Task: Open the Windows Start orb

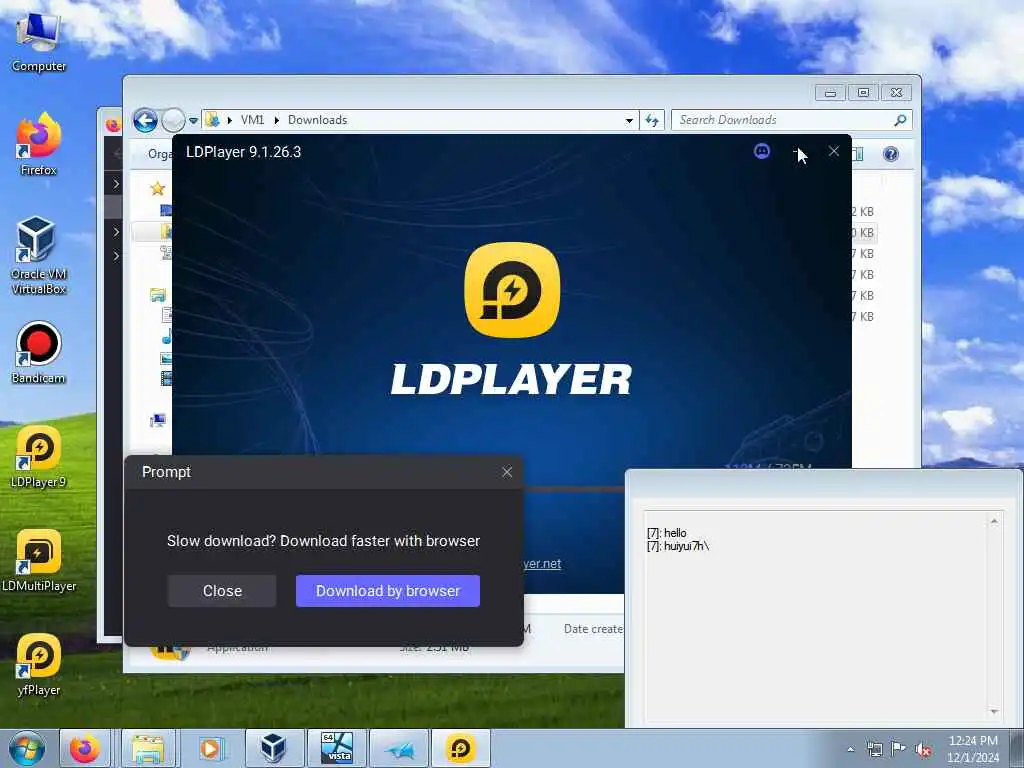Action: pyautogui.click(x=27, y=748)
